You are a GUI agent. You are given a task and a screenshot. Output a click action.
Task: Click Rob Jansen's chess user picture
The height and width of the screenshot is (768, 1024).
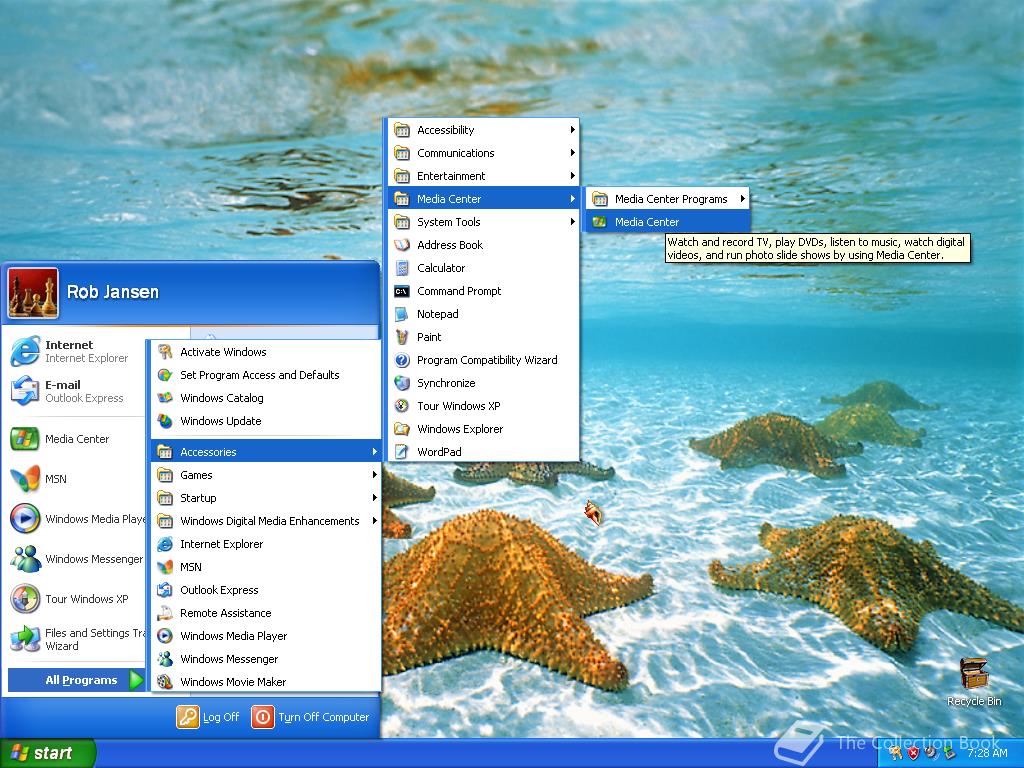pos(33,293)
